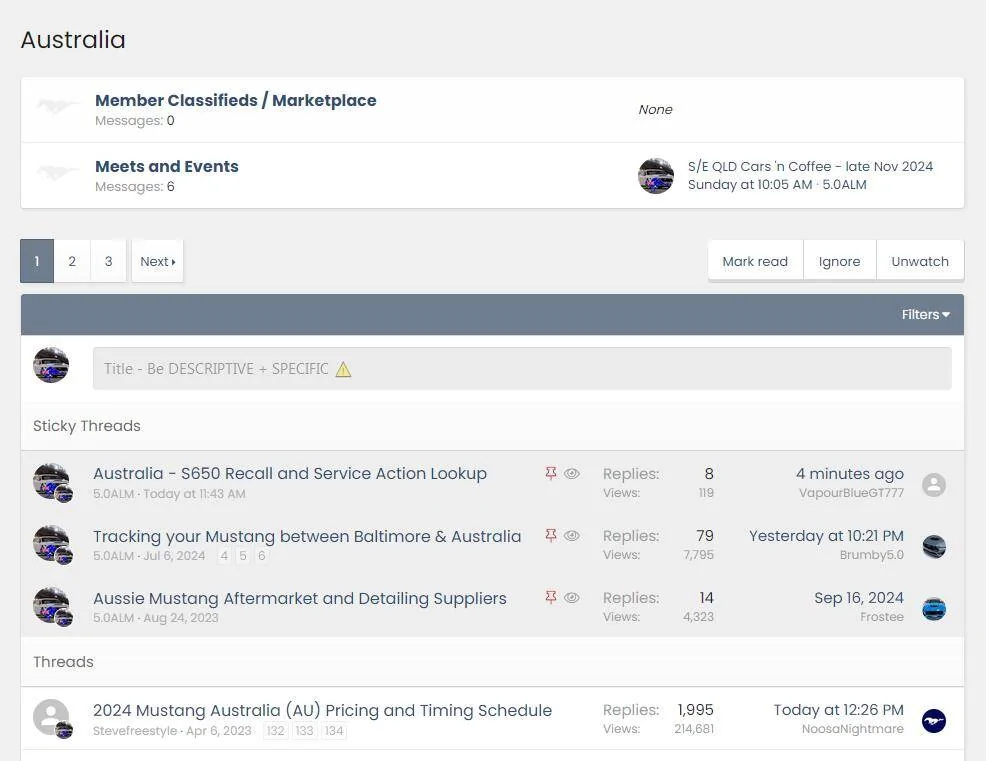Screen dimensions: 986x761
Task: Click 'Sunday at 10:05 AM' timestamp
Action: click(x=750, y=185)
